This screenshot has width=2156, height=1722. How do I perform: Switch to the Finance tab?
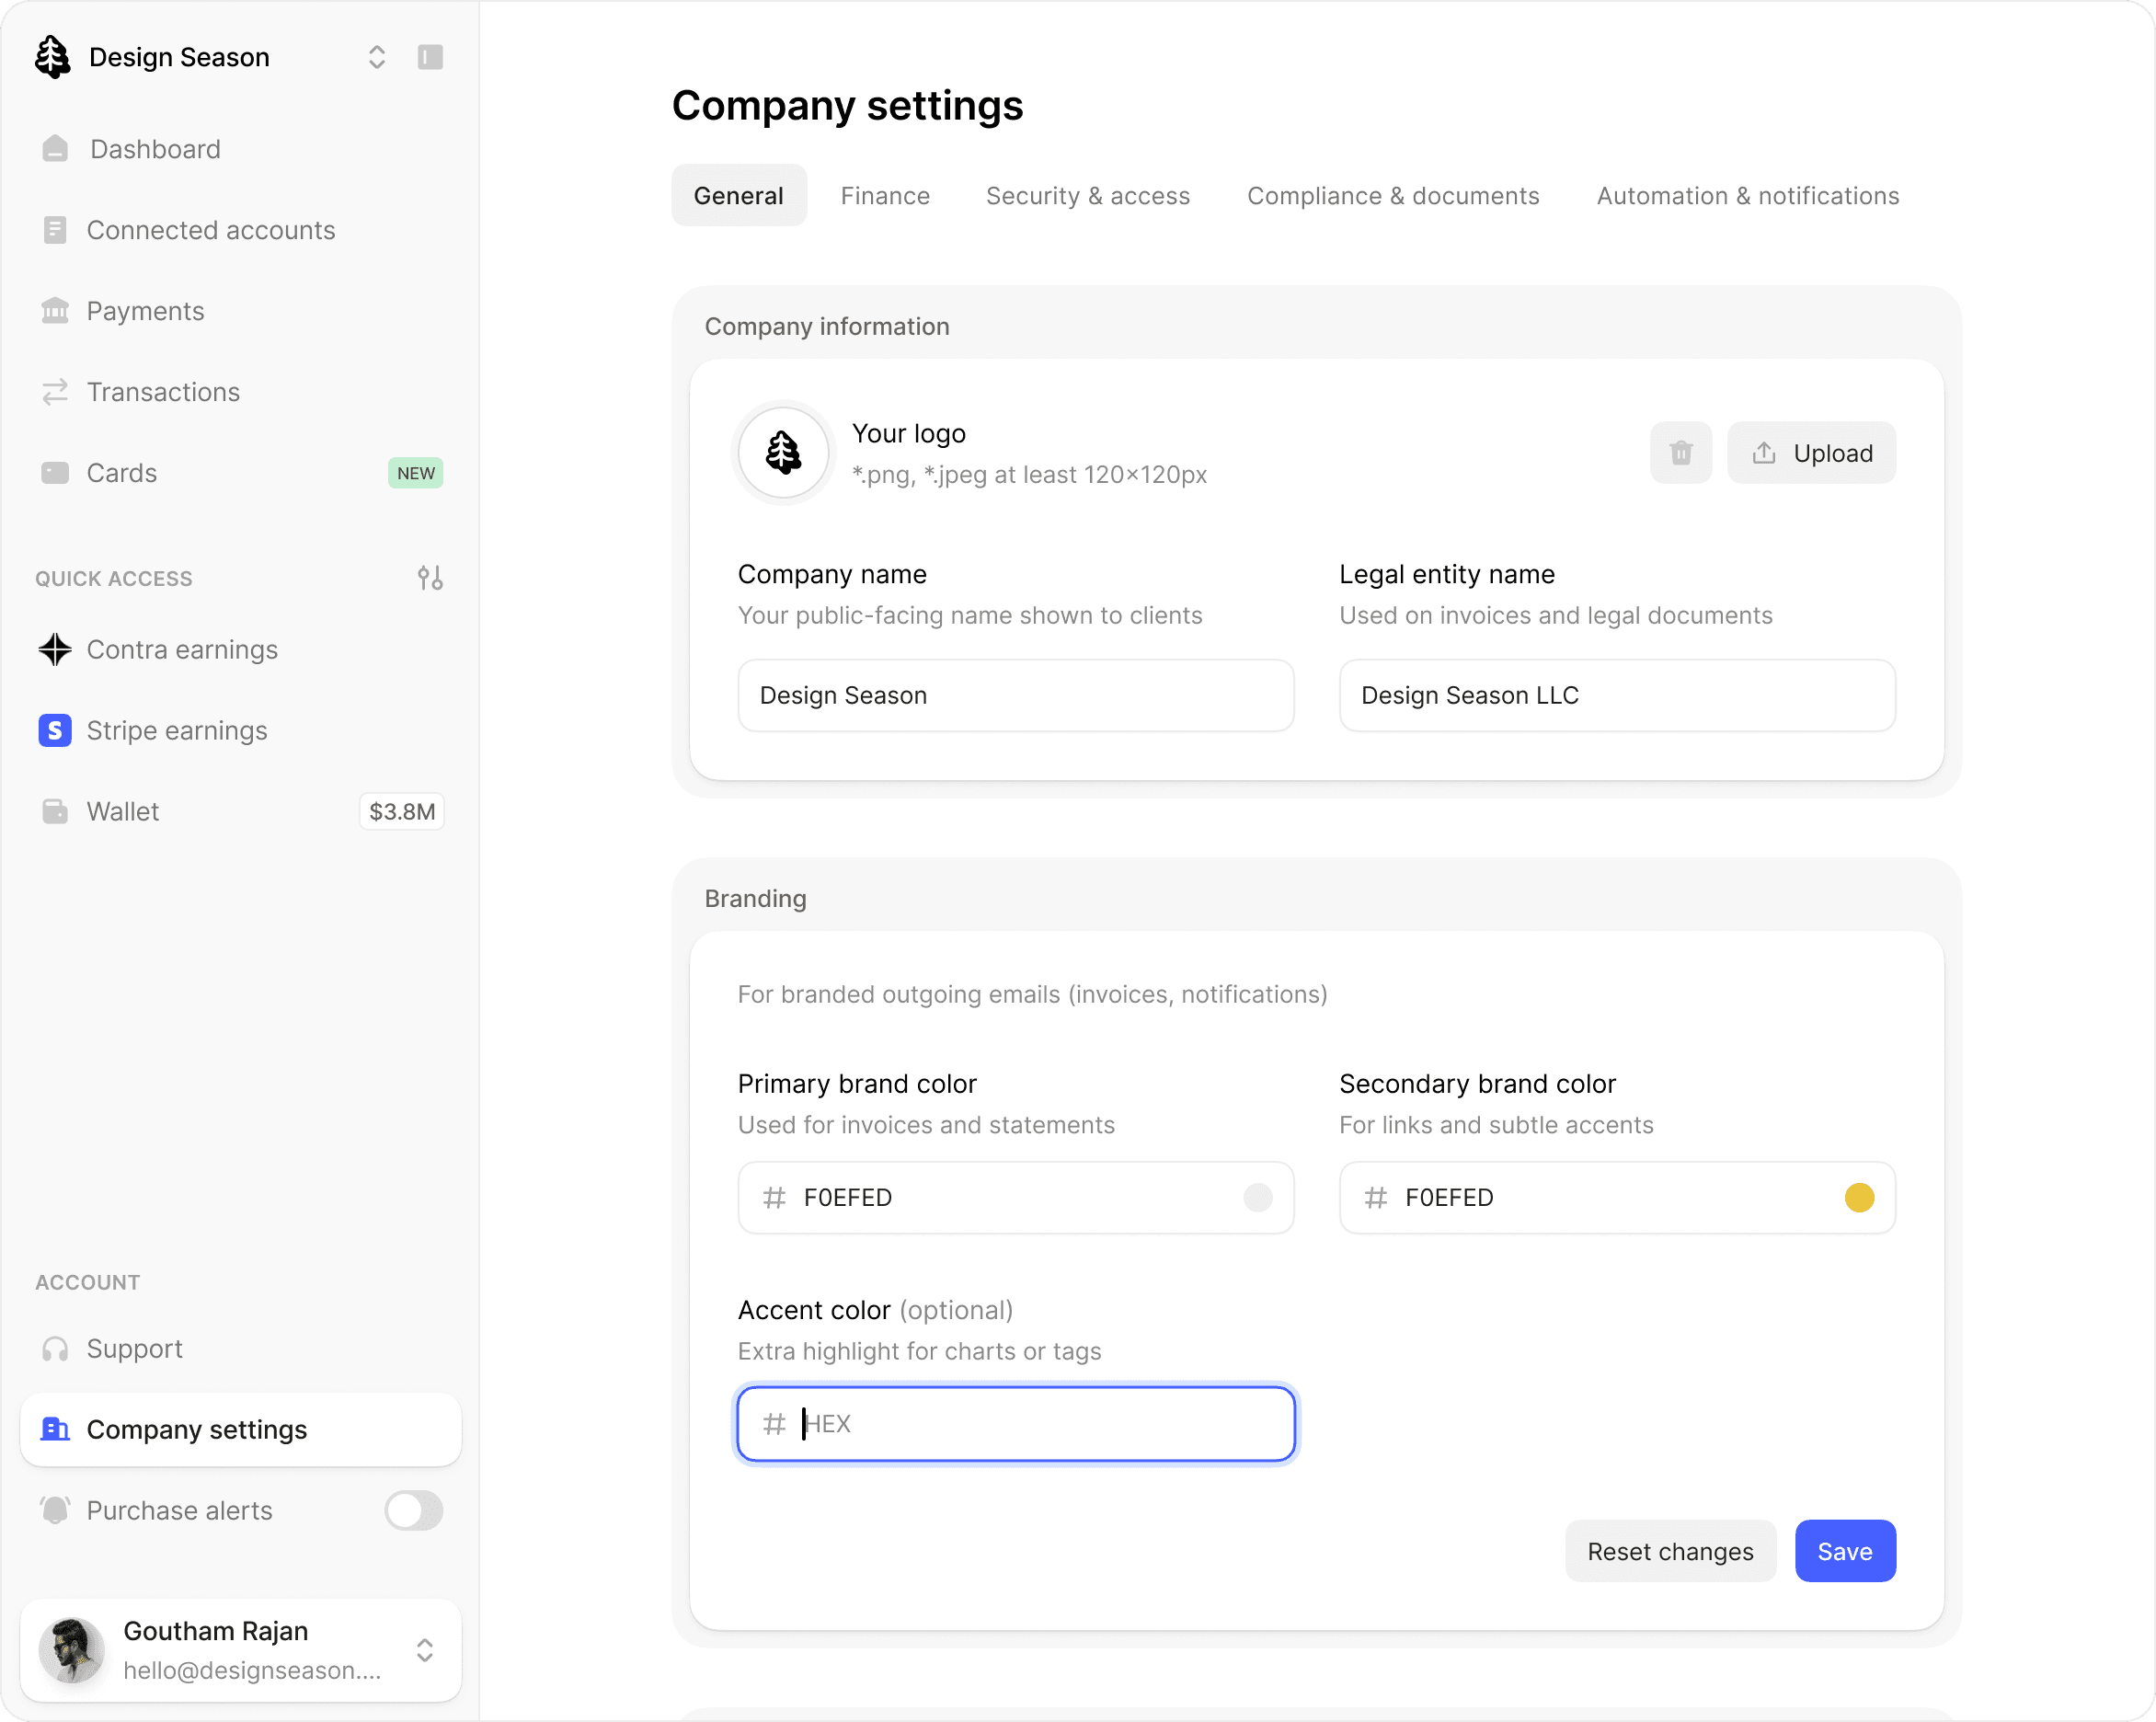click(x=885, y=196)
